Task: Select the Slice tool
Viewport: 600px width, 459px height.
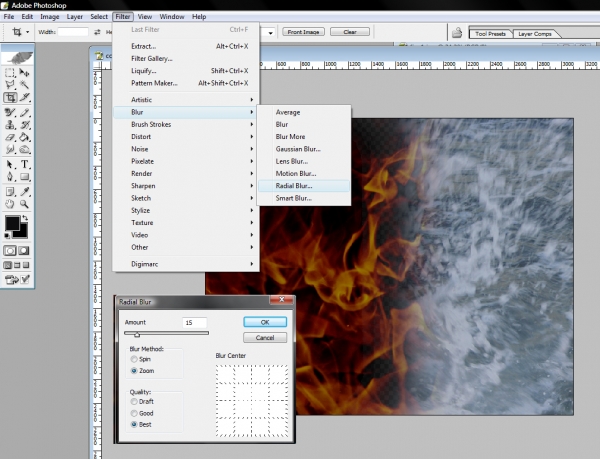Action: [24, 97]
